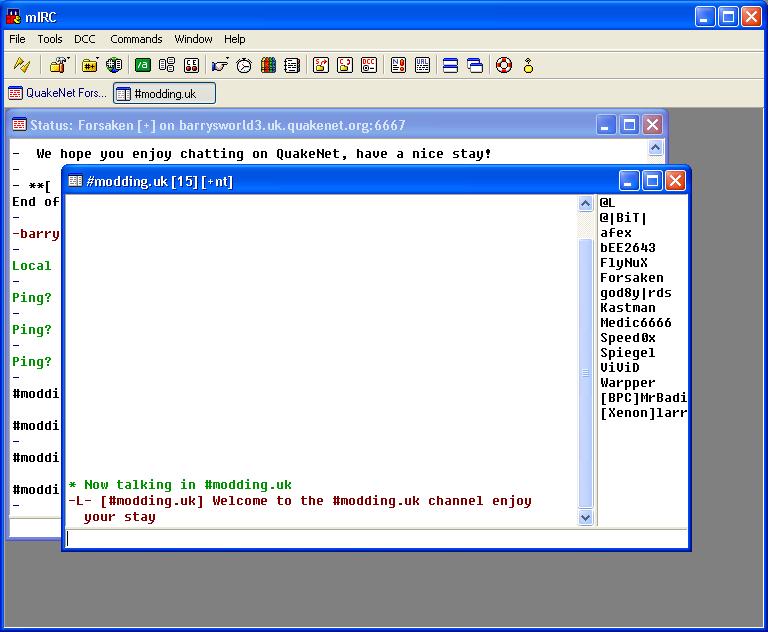Select nick afex in the nicklist

click(616, 233)
